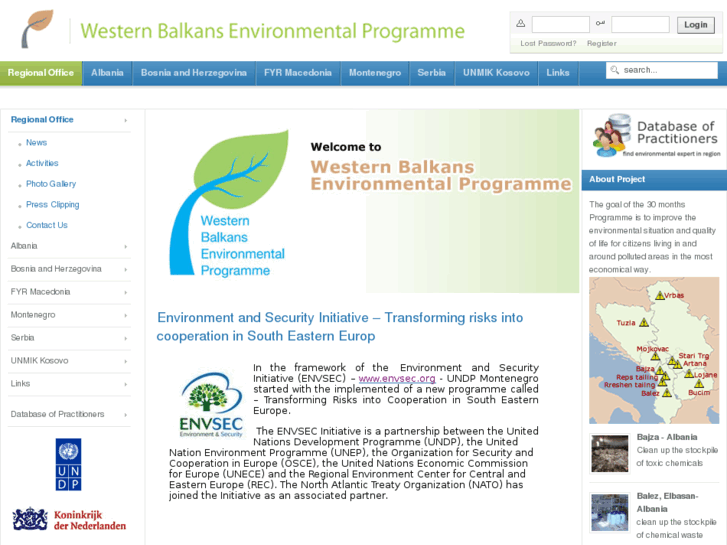Open the Balez, Elbasan thumbnail image
The width and height of the screenshot is (727, 545).
coord(610,513)
